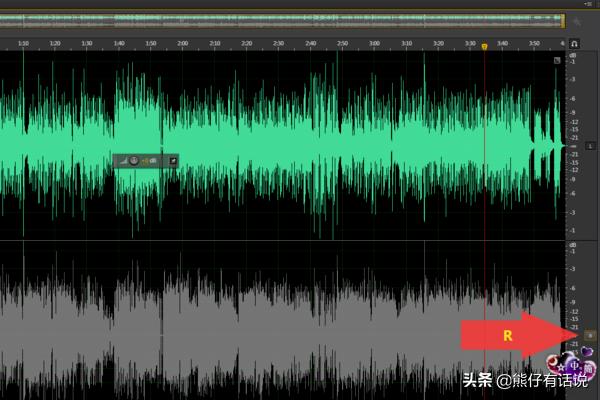Click the small icon at waveform top-right corner

(x=558, y=60)
